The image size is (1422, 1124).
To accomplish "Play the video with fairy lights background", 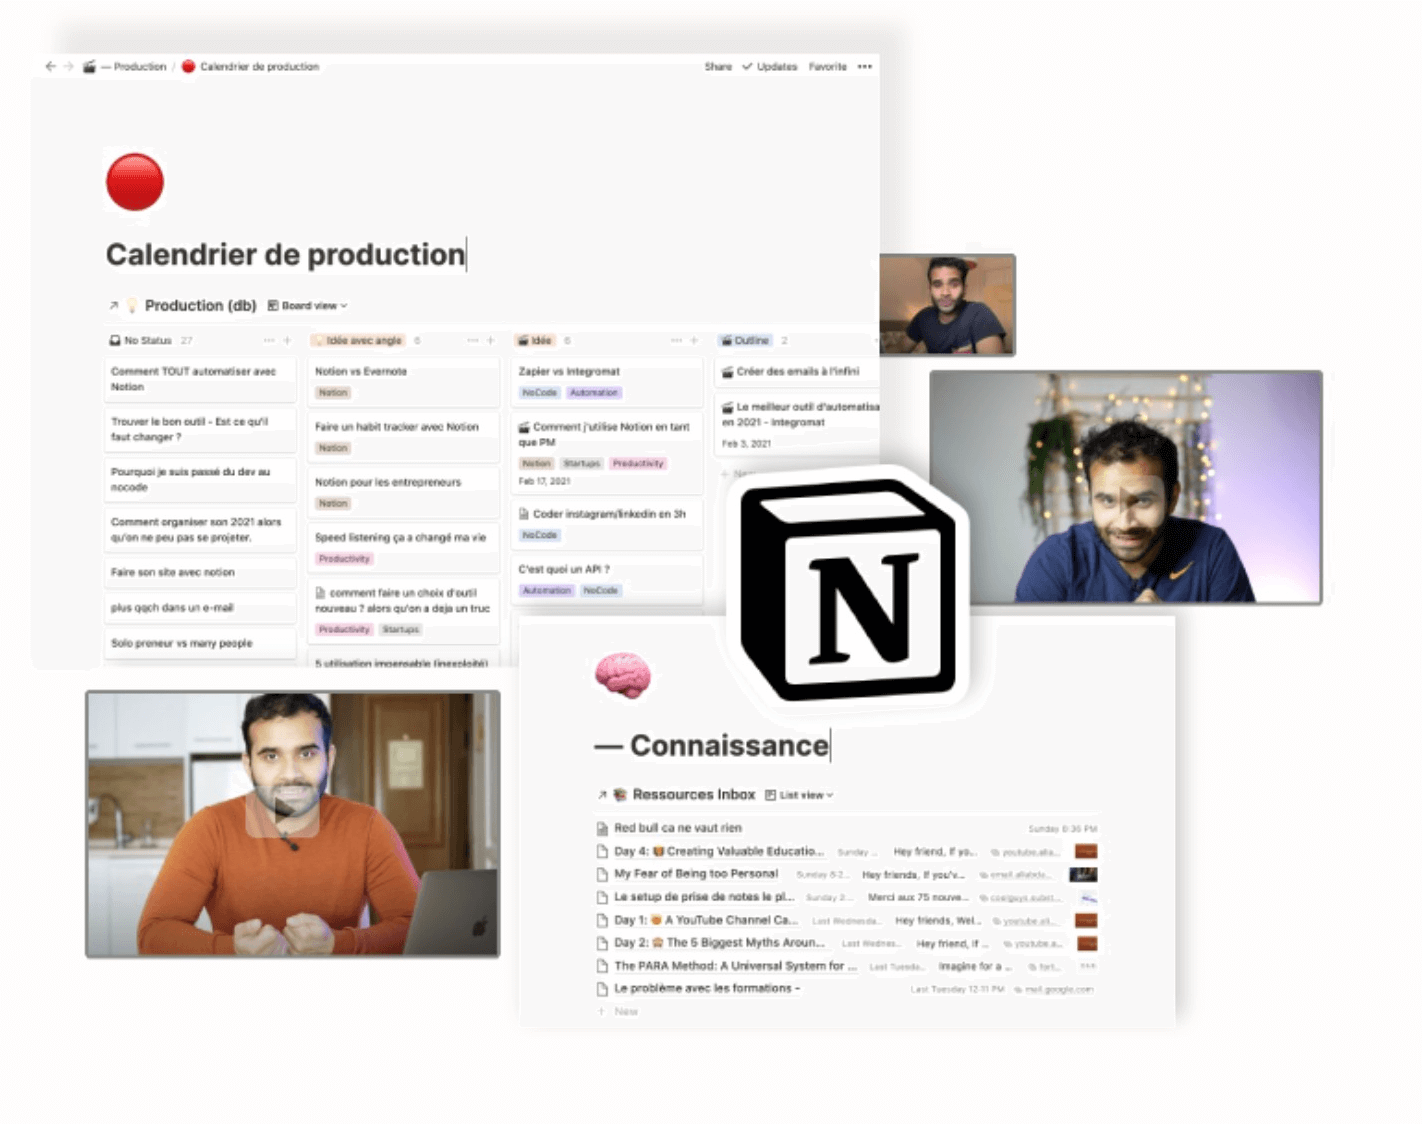I will click(1127, 497).
